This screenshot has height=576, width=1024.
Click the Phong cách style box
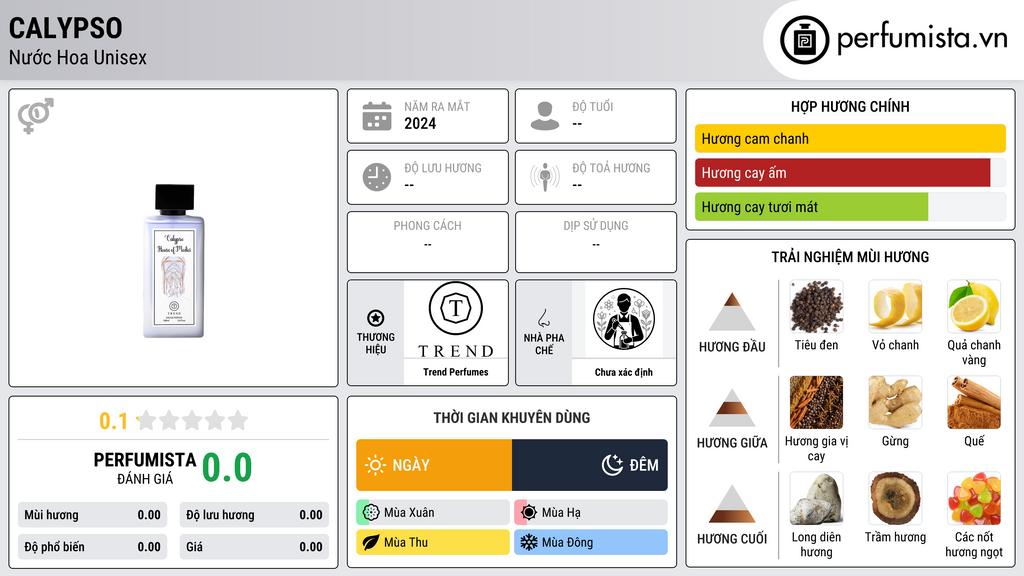click(428, 242)
